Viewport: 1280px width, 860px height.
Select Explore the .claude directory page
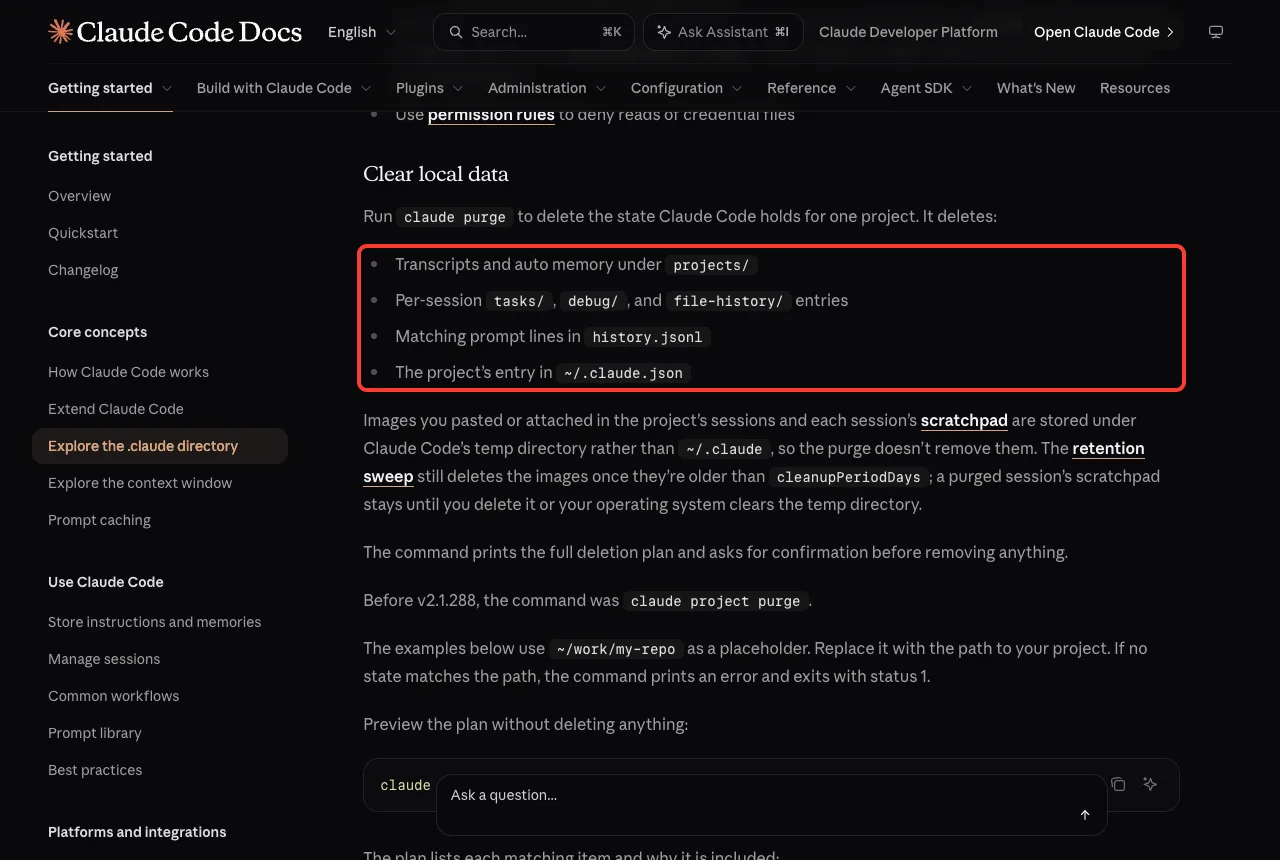(x=160, y=446)
